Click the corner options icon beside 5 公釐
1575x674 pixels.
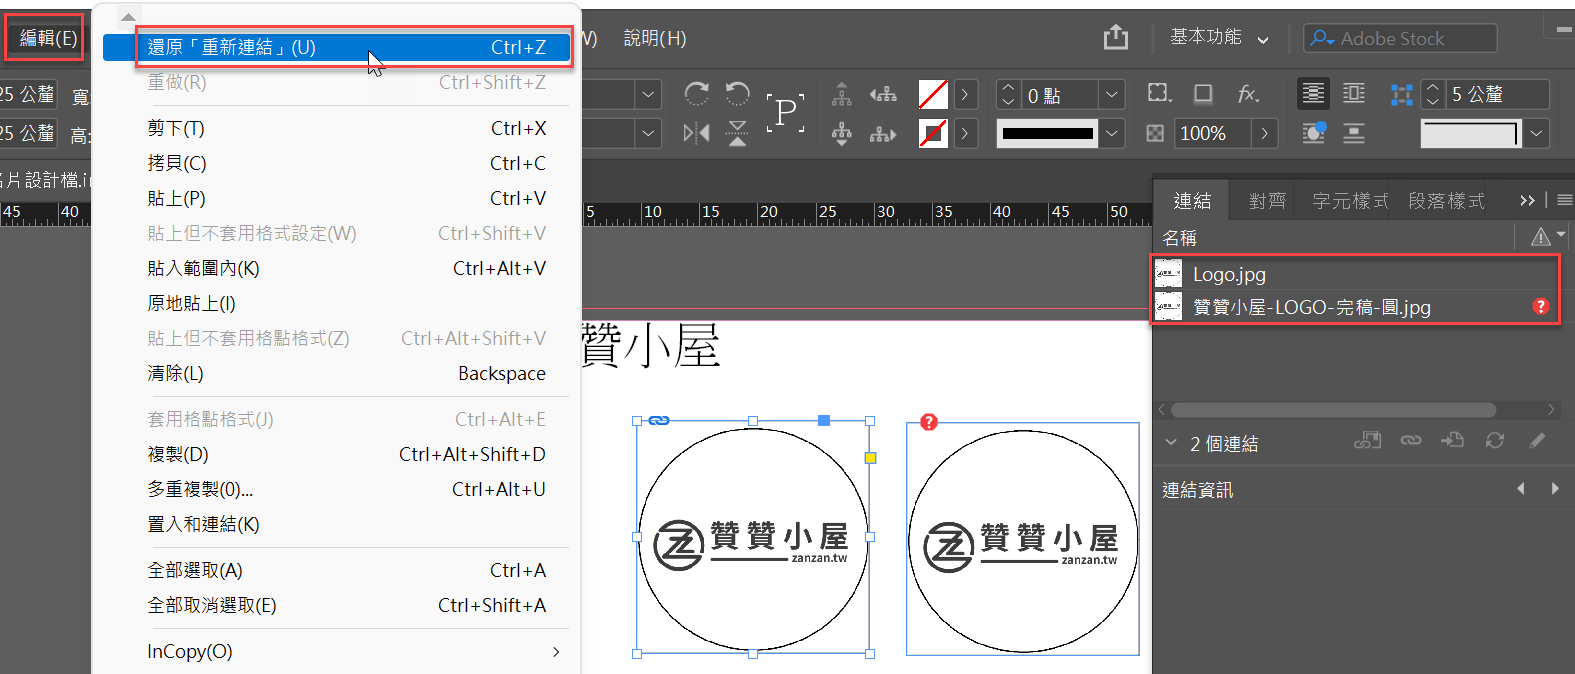pos(1402,94)
